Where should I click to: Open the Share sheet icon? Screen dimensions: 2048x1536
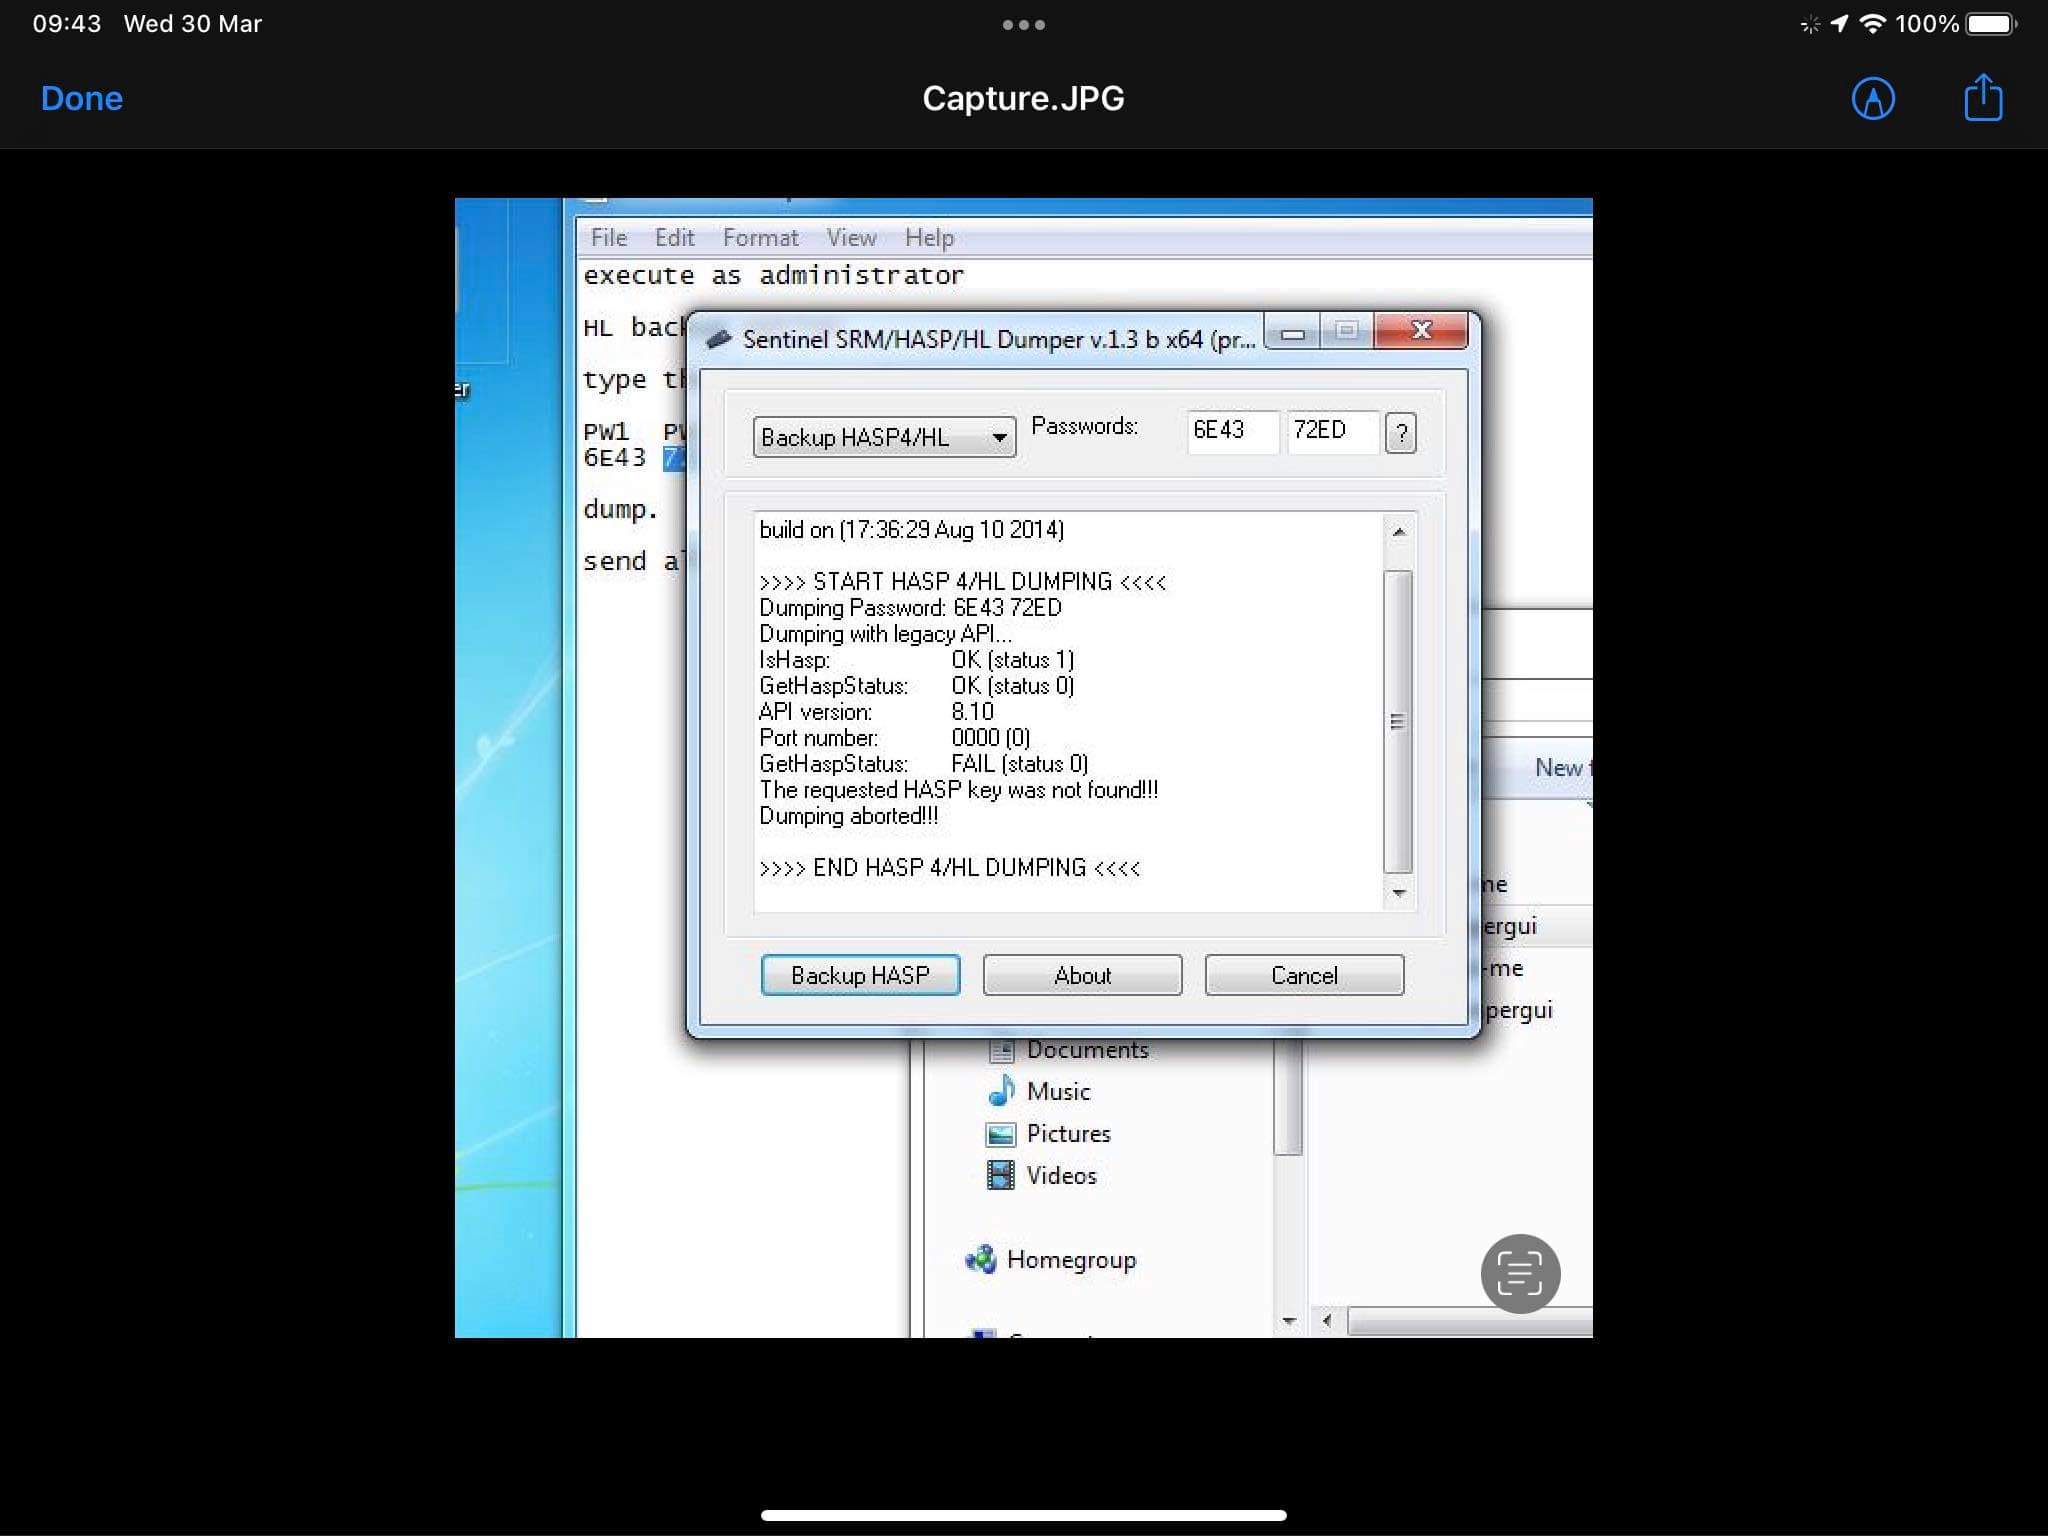tap(1982, 98)
